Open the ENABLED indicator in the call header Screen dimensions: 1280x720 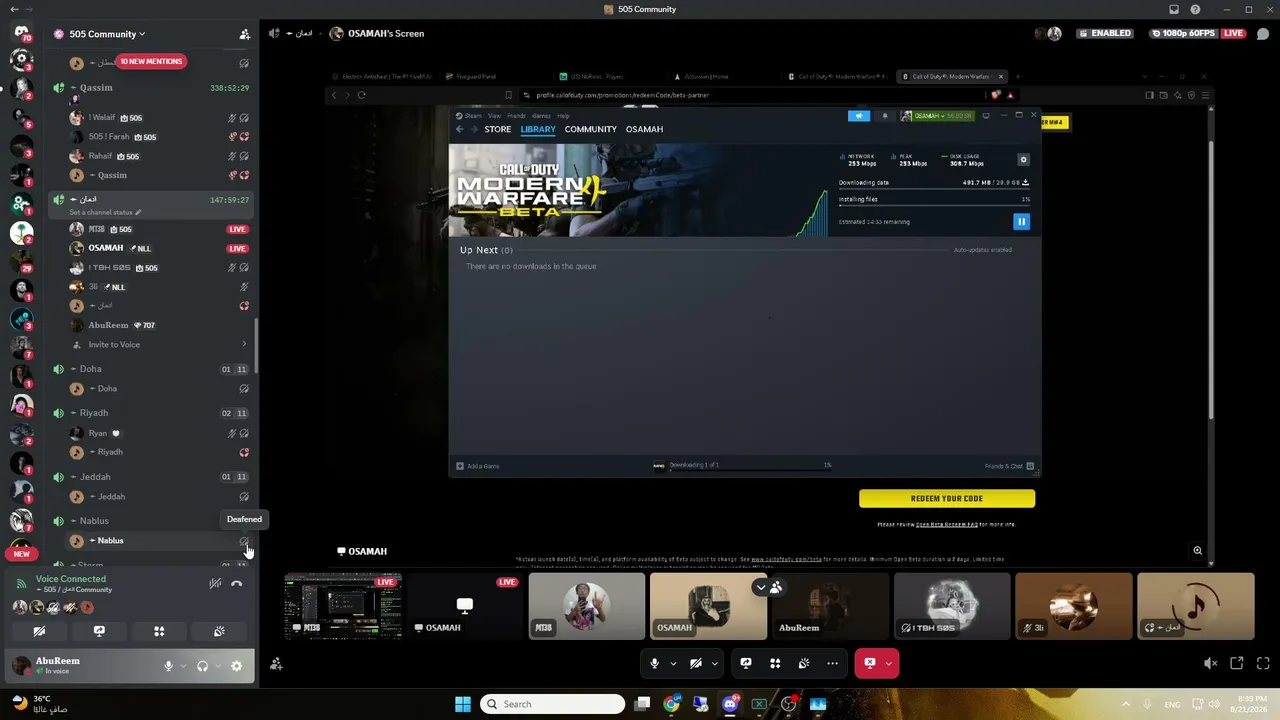click(x=1106, y=33)
